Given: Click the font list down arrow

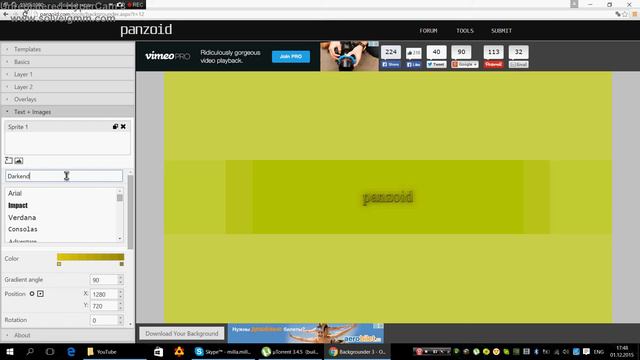Looking at the screenshot, I should [x=120, y=239].
